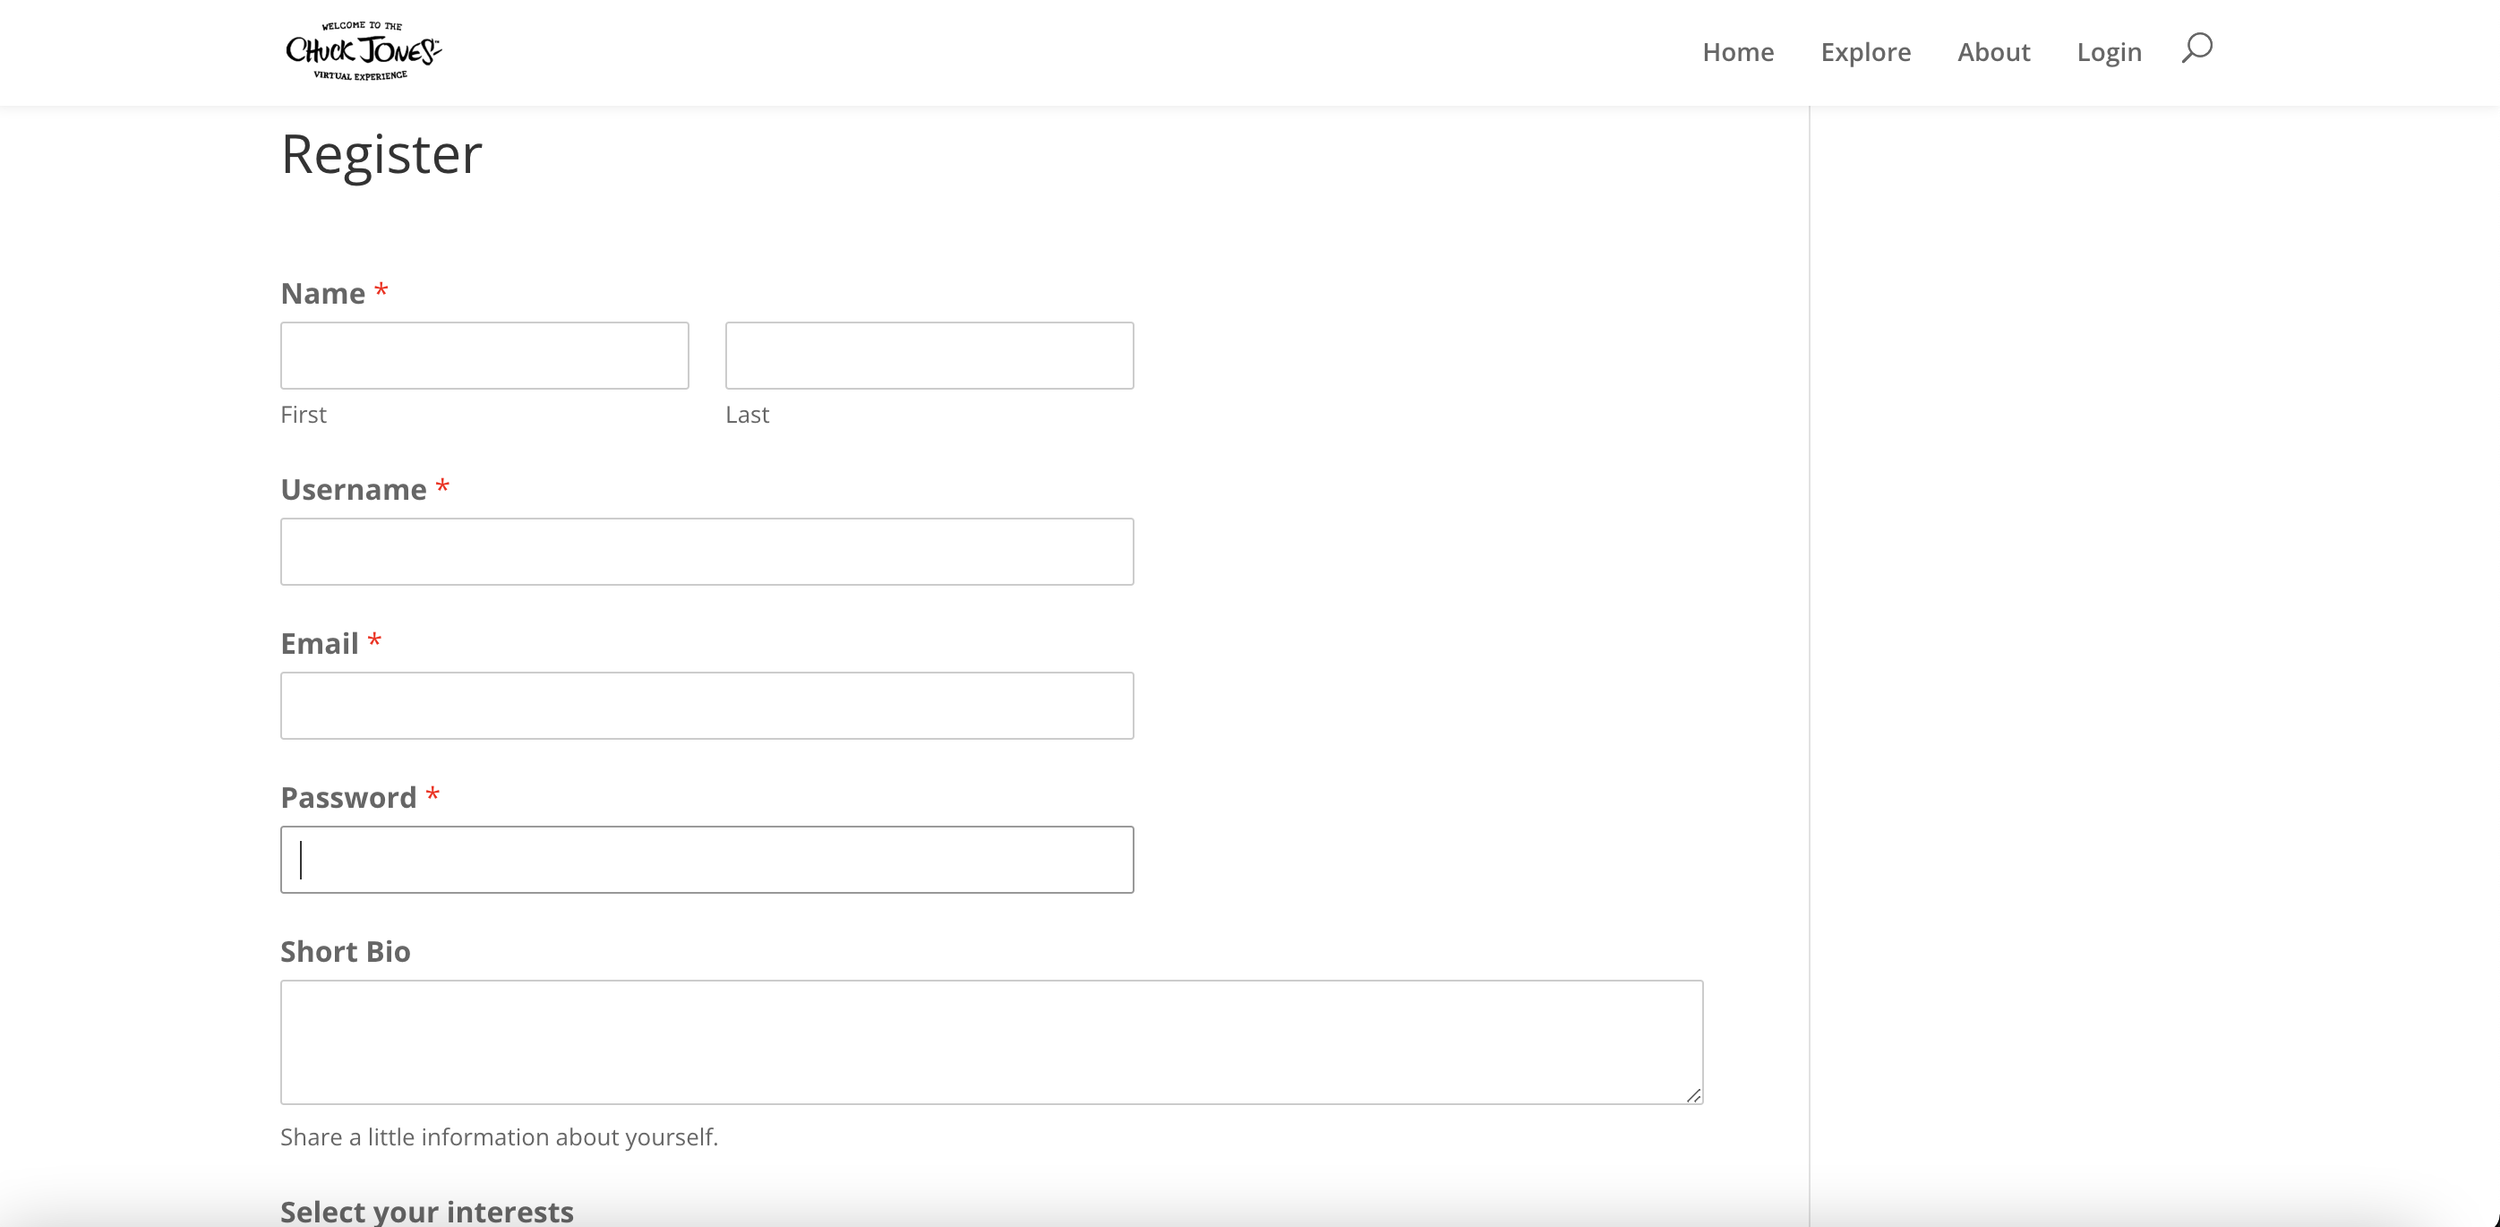Screen dimensions: 2500x1227
Task: Click the Login link in header
Action: click(2109, 52)
